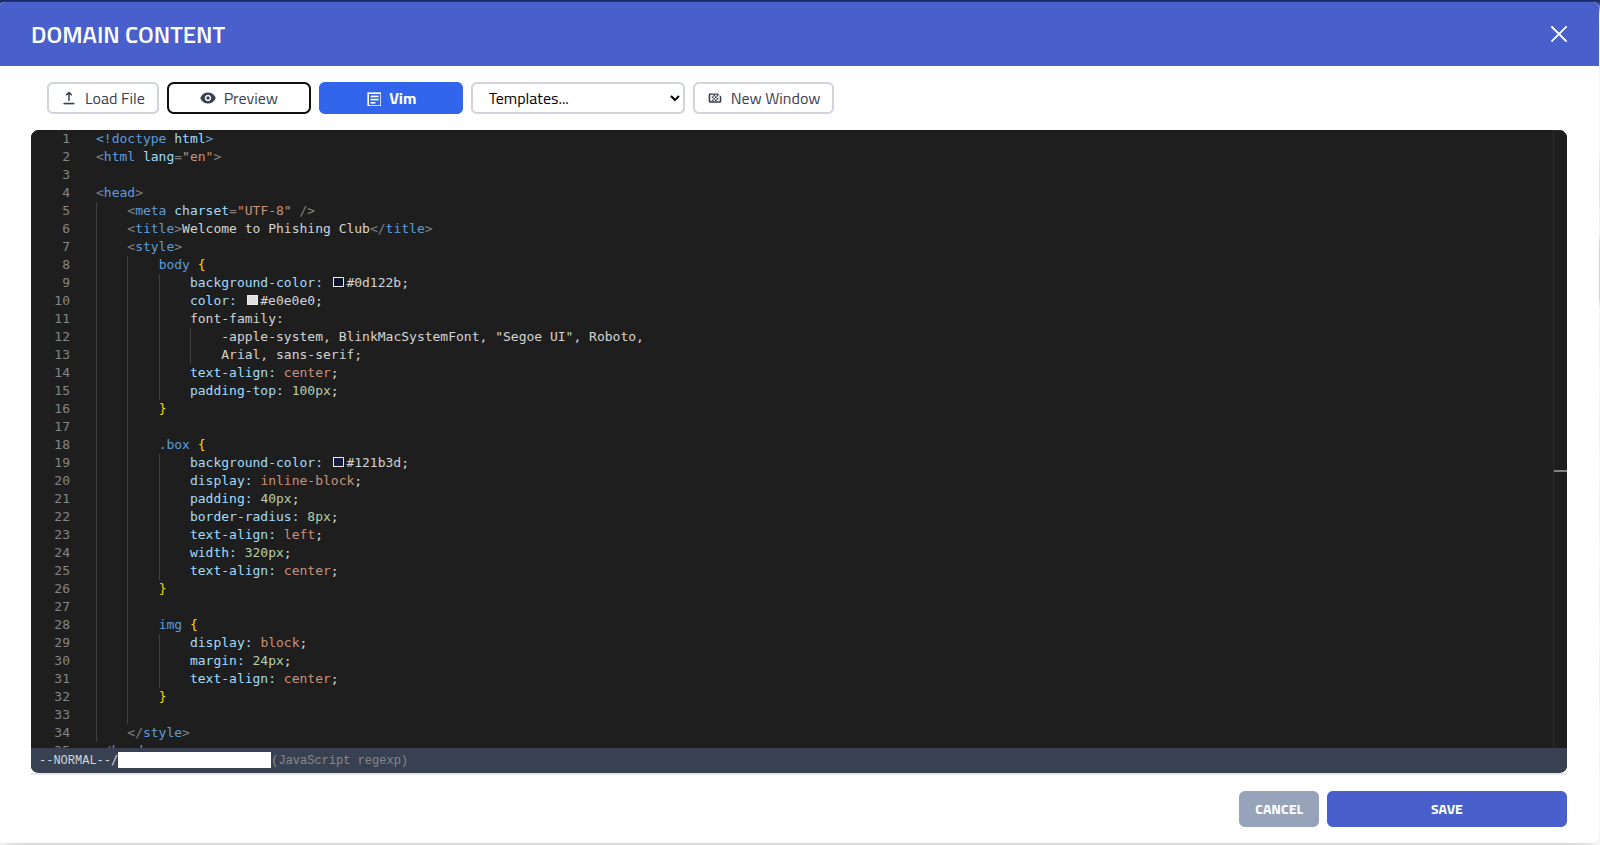Click the editor overview ruler marker
1600x845 pixels.
coord(1560,470)
